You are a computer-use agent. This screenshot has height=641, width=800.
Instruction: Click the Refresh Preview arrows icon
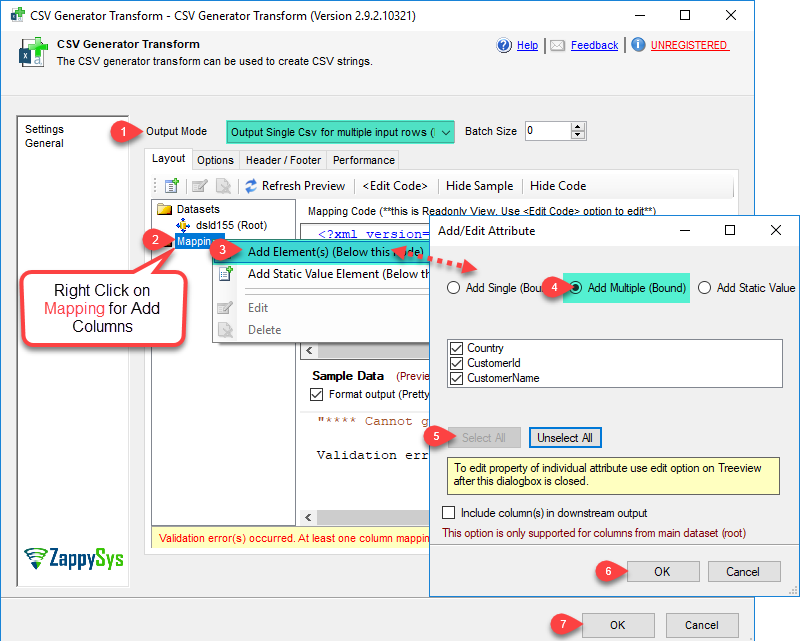[251, 186]
